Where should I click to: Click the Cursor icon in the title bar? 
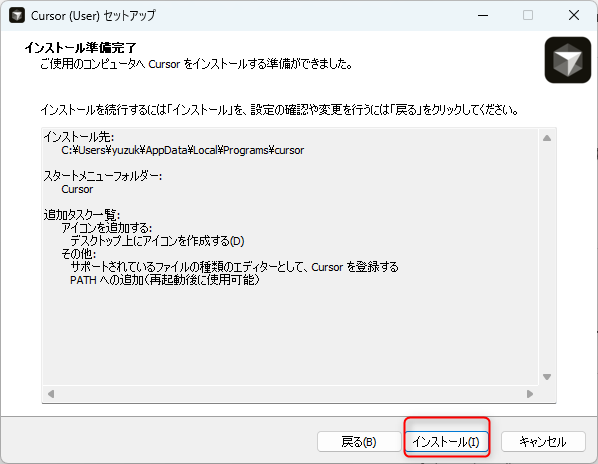[x=17, y=16]
